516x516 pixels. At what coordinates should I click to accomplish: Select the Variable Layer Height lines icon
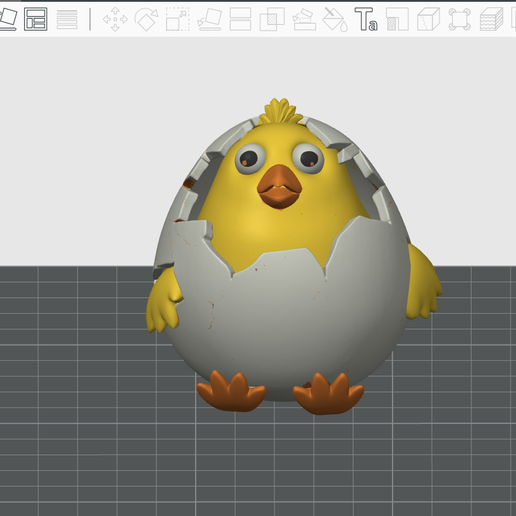tap(67, 19)
